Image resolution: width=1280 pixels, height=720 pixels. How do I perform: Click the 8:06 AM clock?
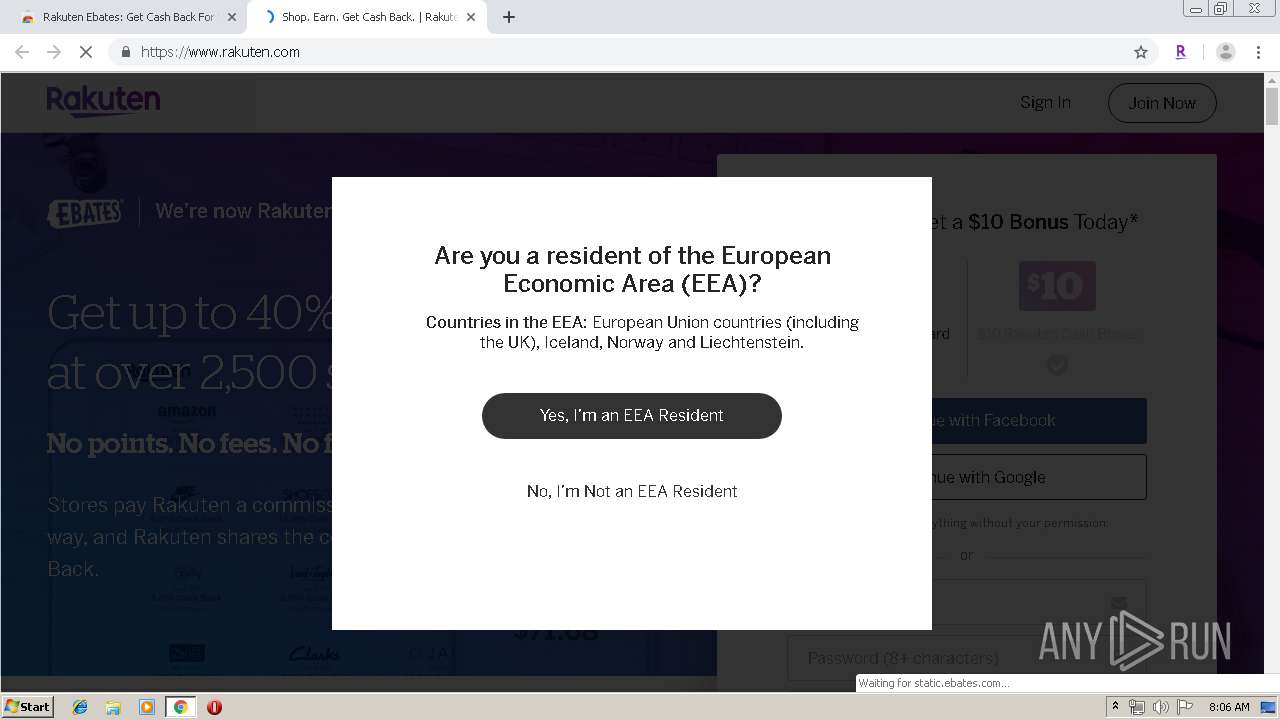pyautogui.click(x=1229, y=707)
